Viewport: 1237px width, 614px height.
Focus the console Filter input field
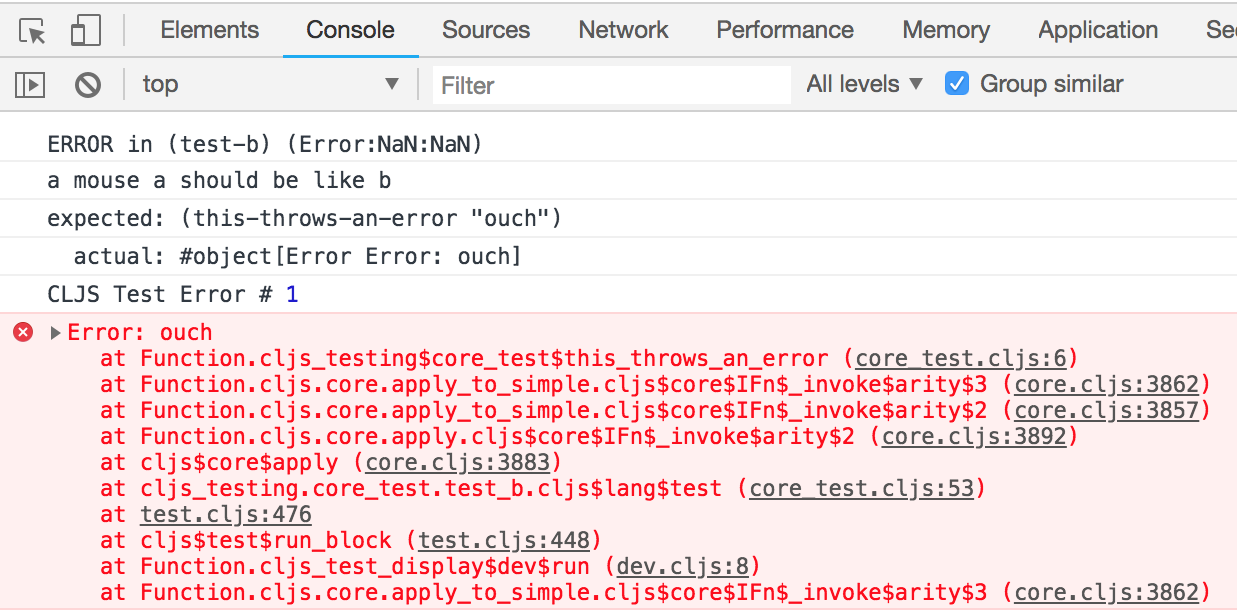pyautogui.click(x=611, y=85)
